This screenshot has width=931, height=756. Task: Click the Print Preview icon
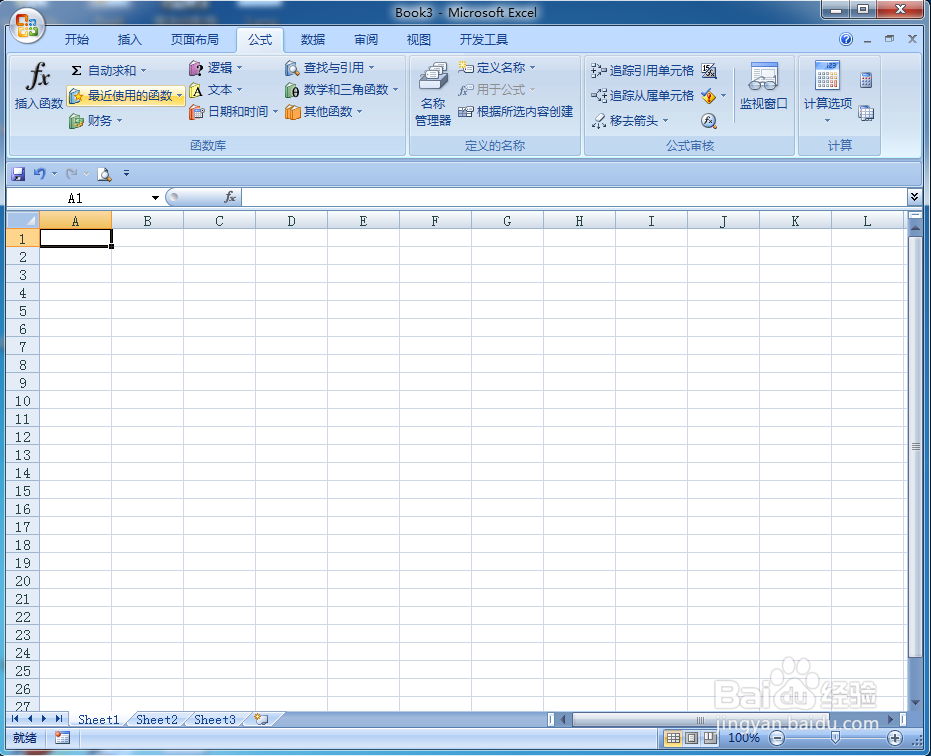pos(104,173)
